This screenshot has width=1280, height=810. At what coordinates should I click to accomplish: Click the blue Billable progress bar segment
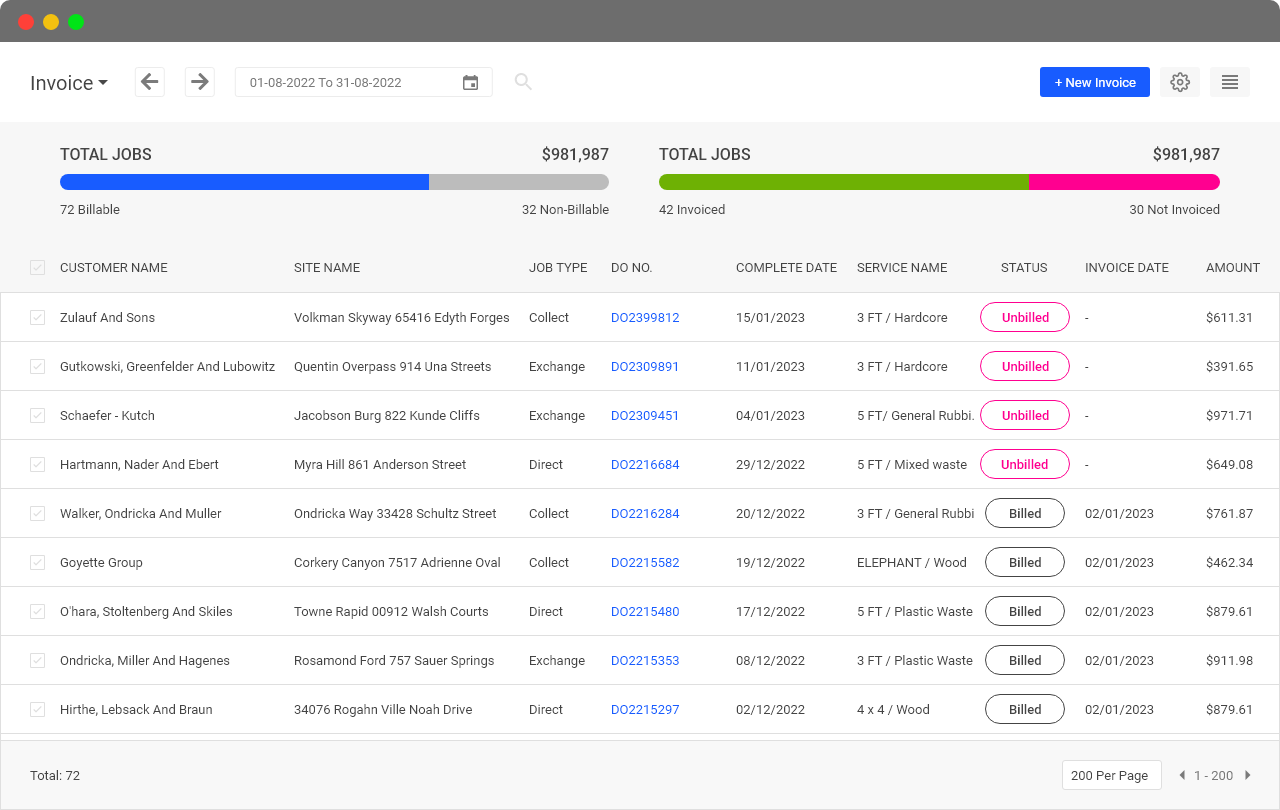(244, 182)
